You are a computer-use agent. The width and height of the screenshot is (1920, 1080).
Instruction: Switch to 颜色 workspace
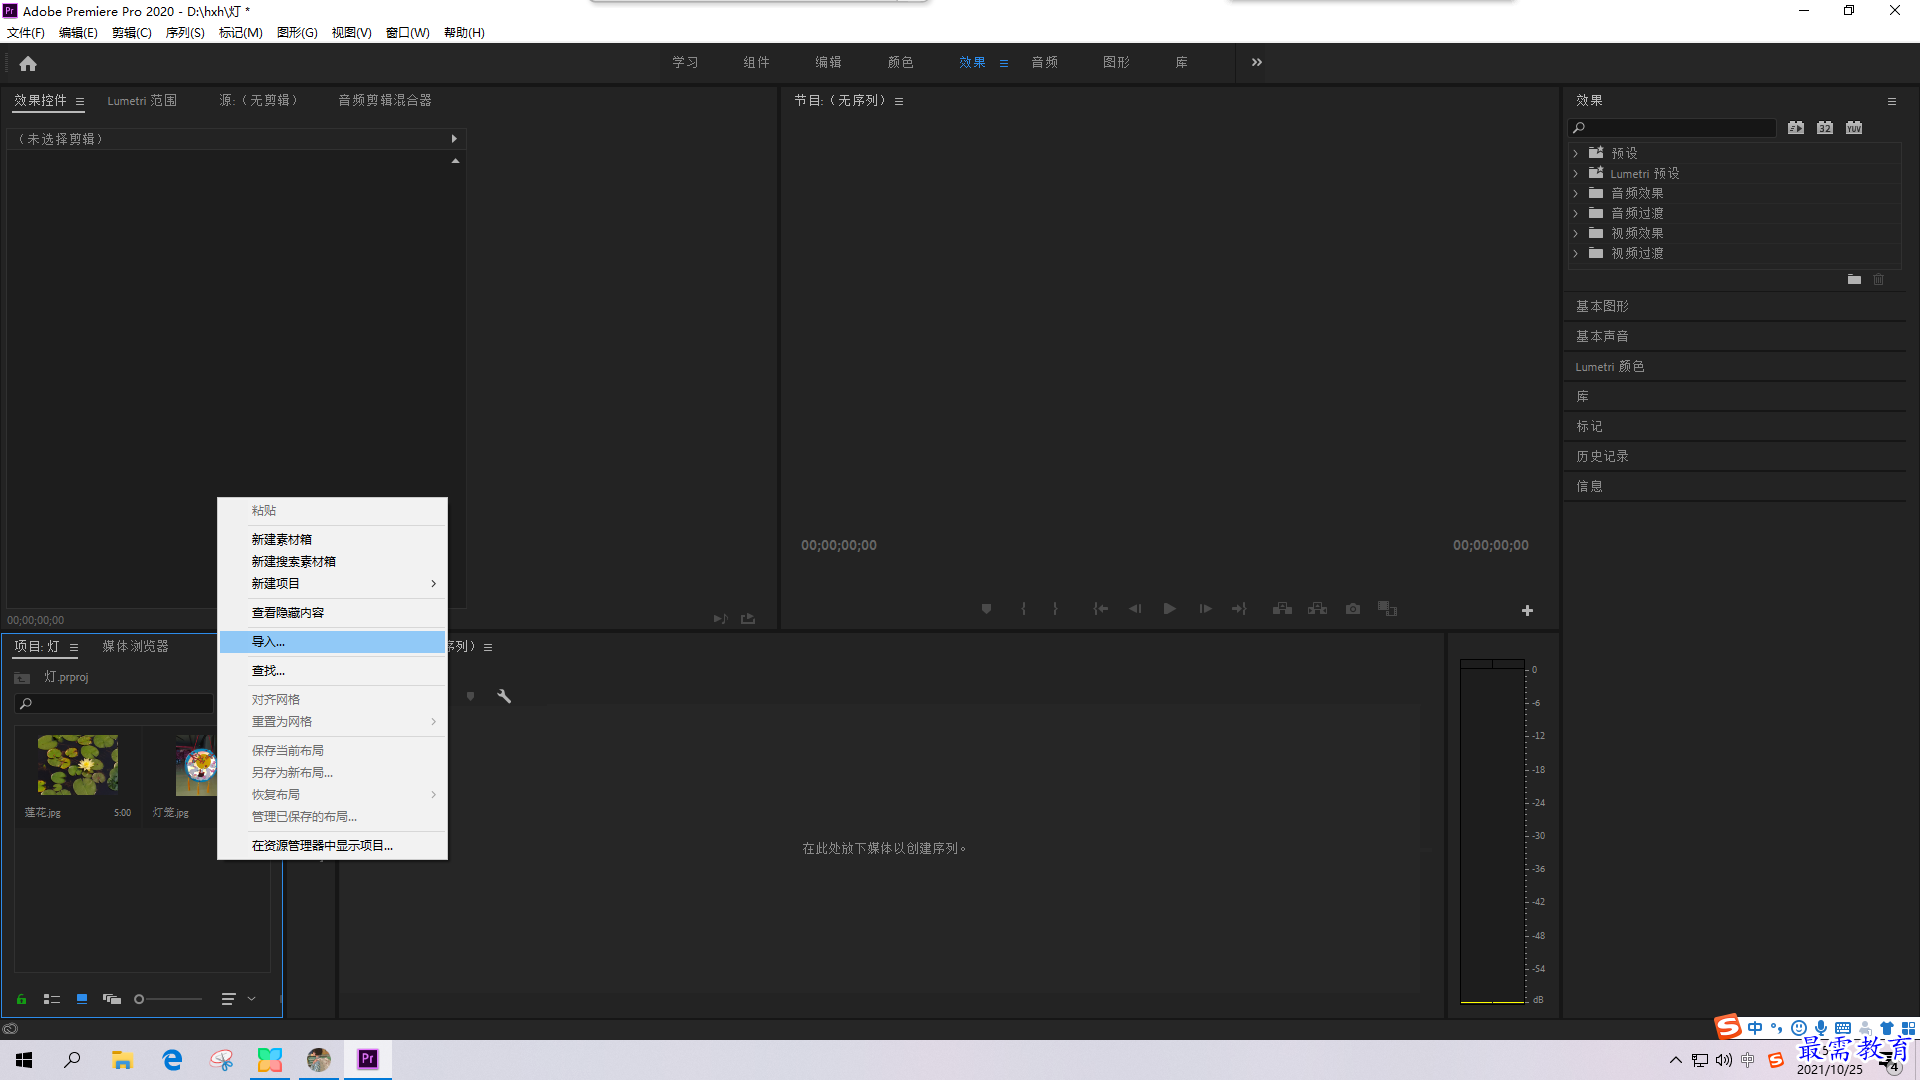tap(900, 62)
